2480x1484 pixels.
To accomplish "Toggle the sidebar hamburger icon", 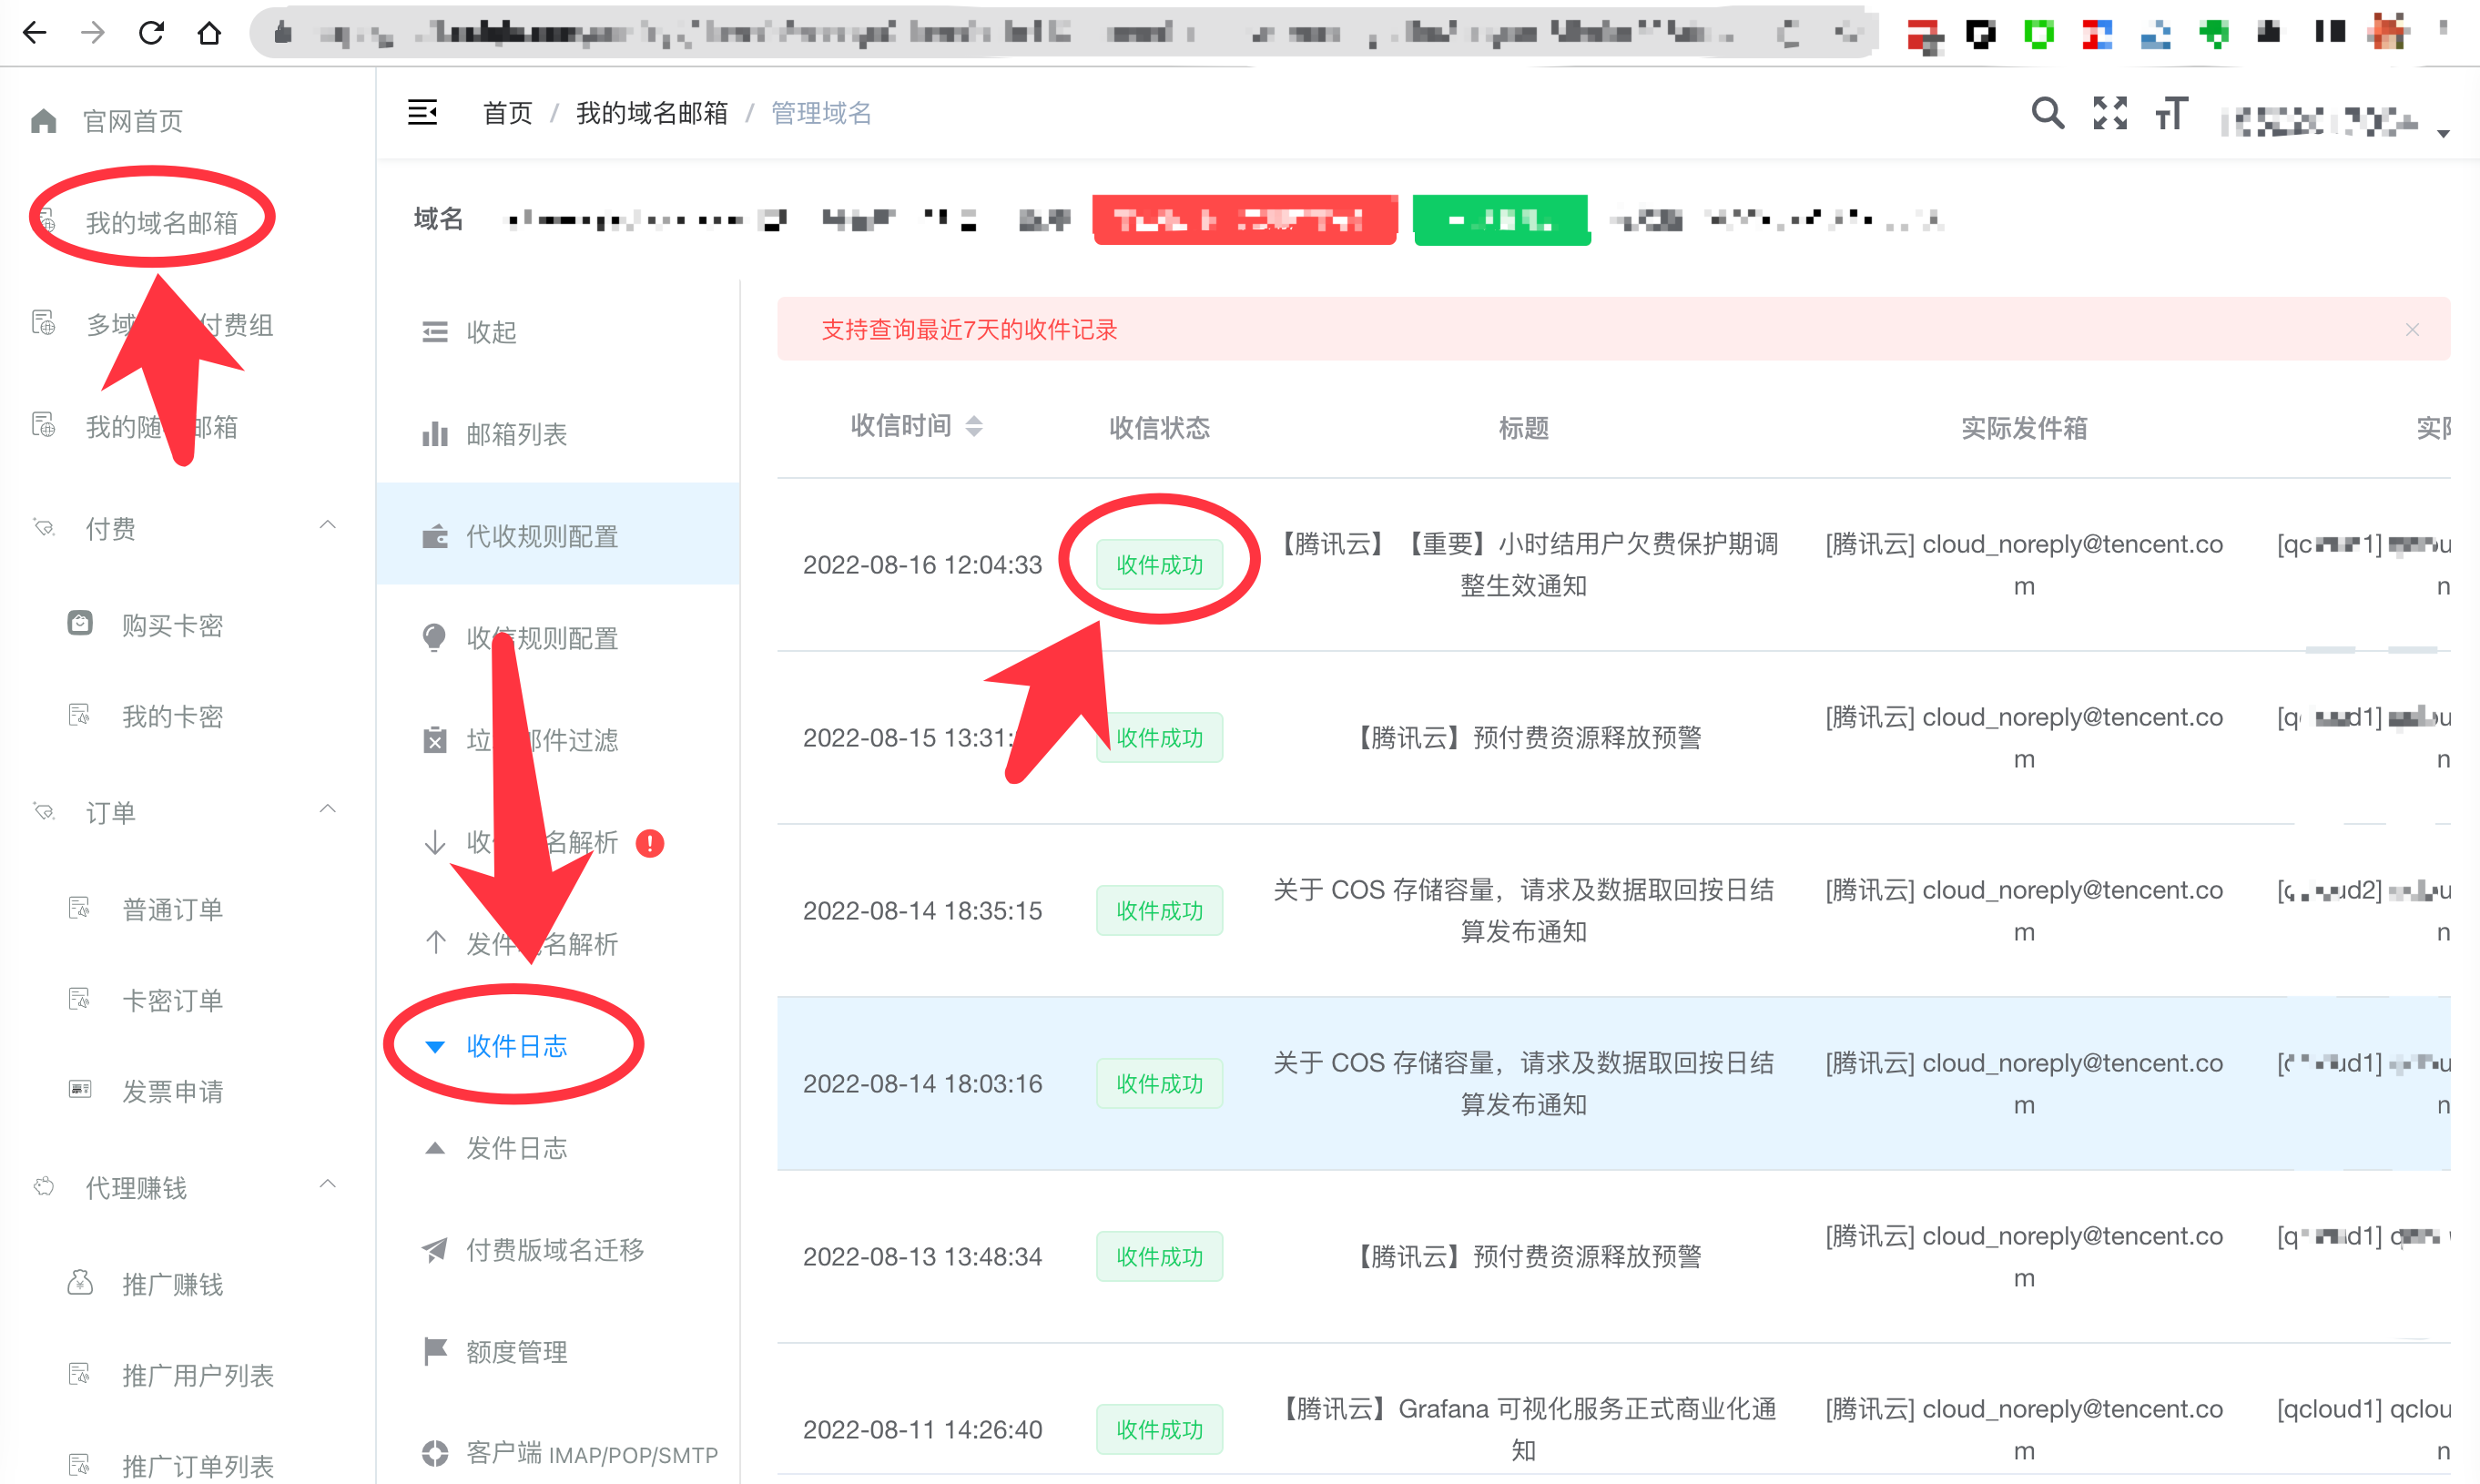I will pos(422,112).
